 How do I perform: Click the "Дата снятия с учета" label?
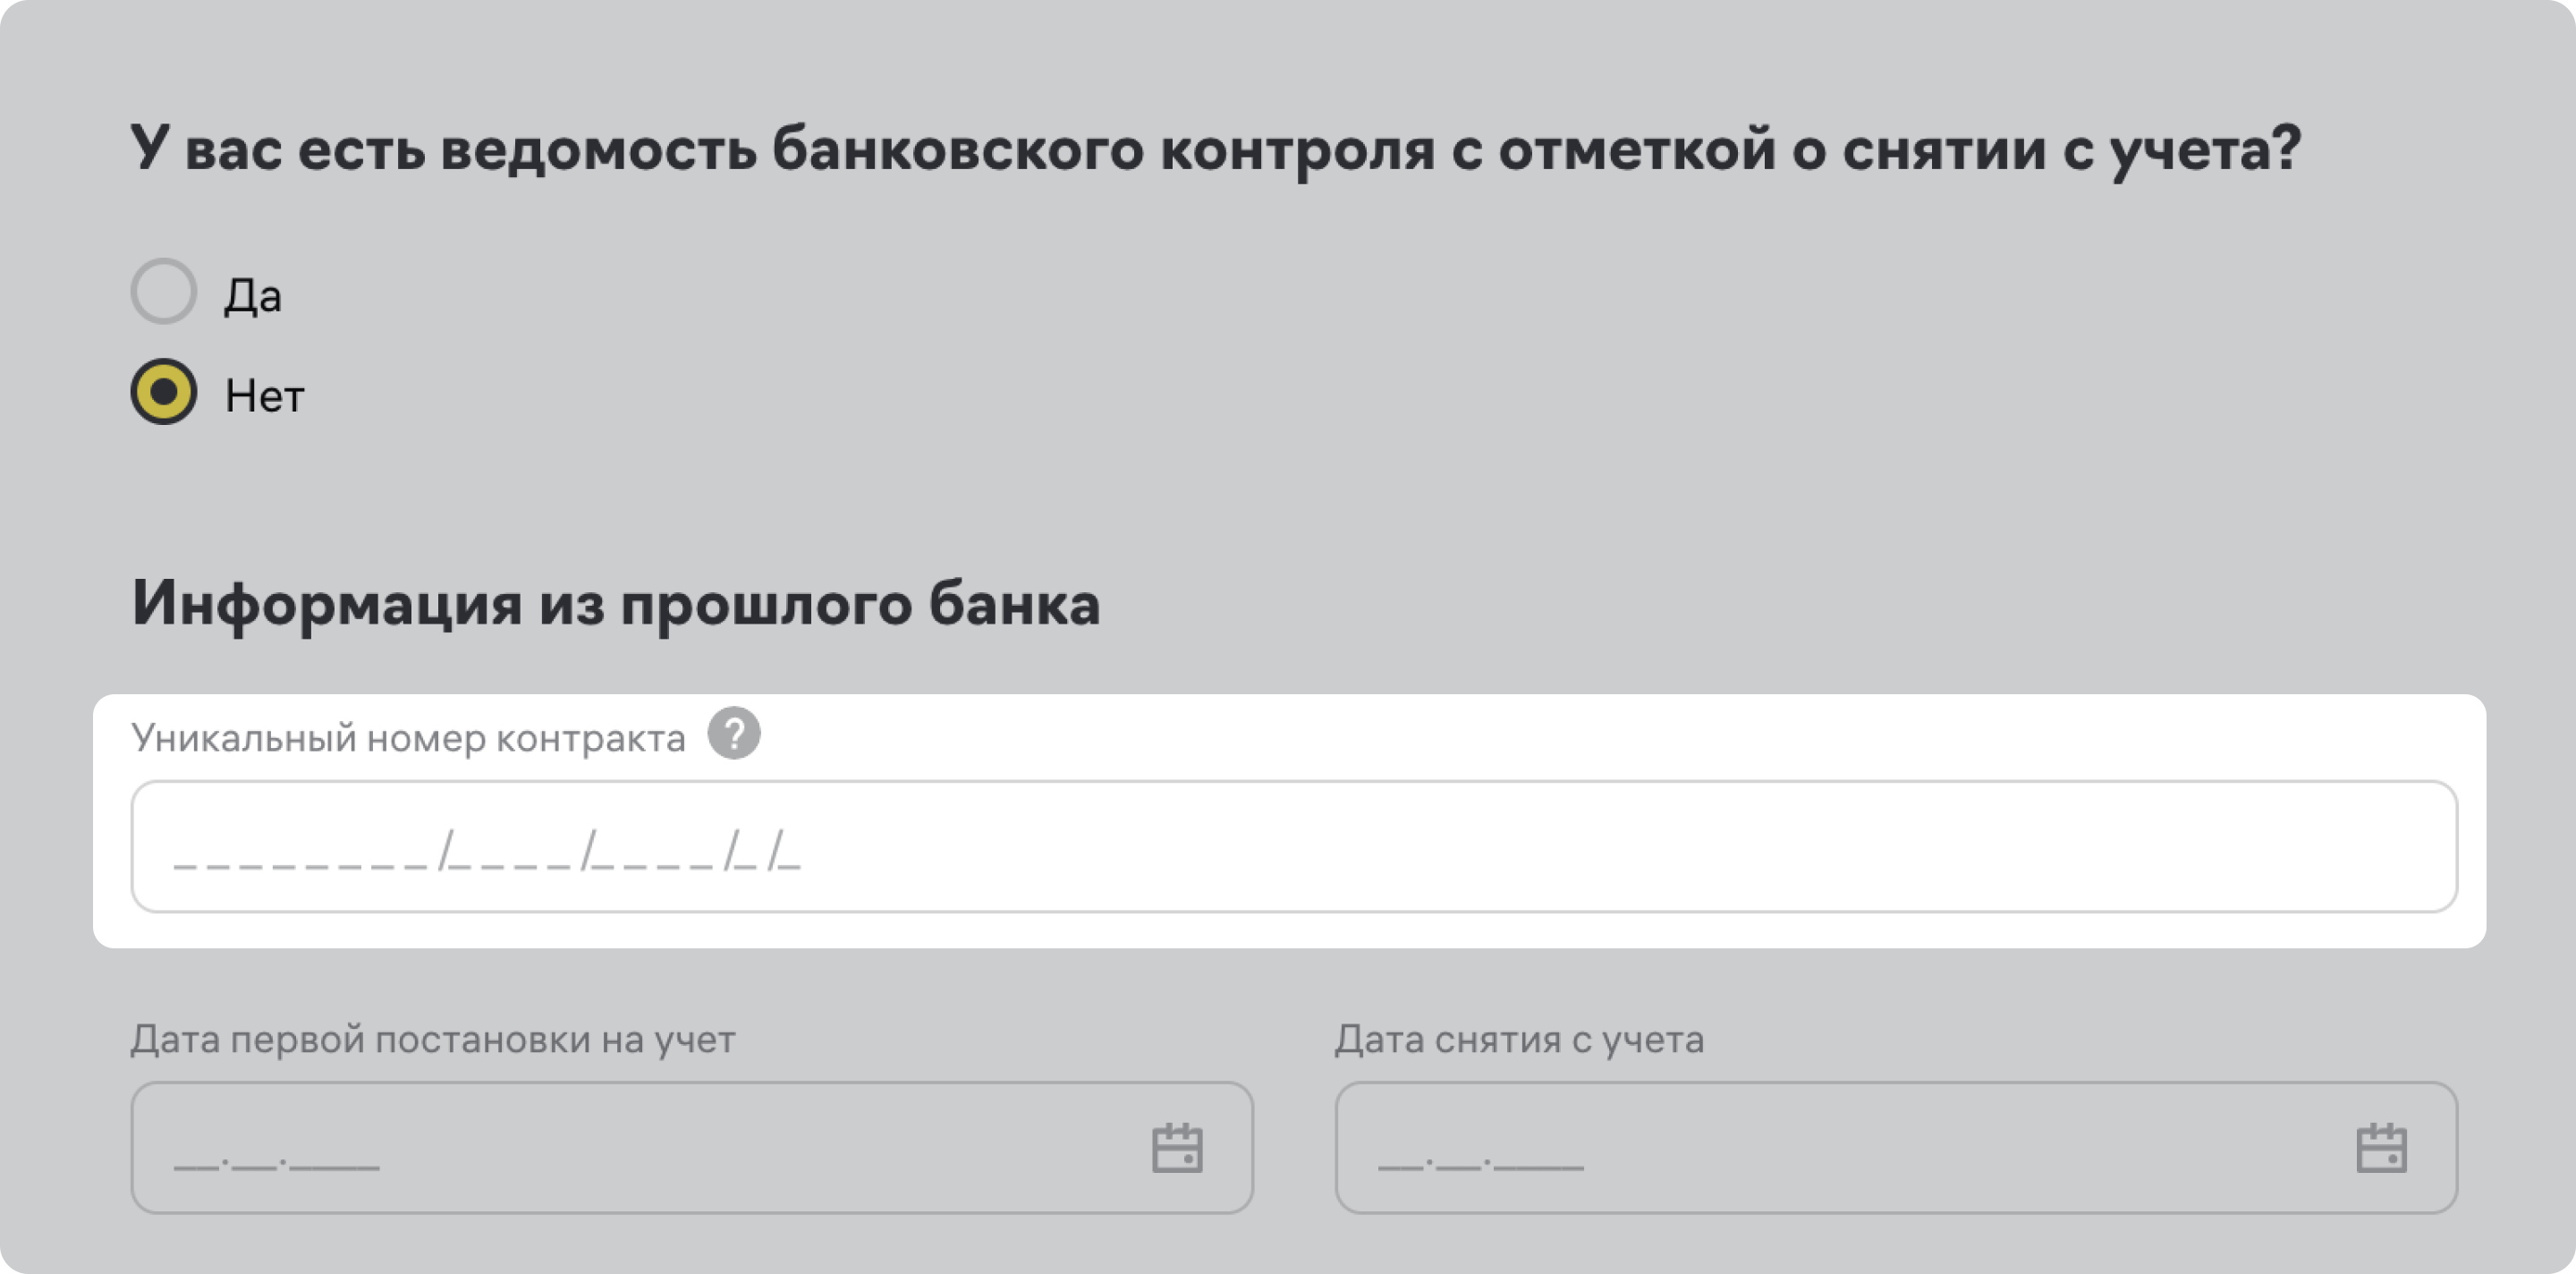click(x=1519, y=1040)
